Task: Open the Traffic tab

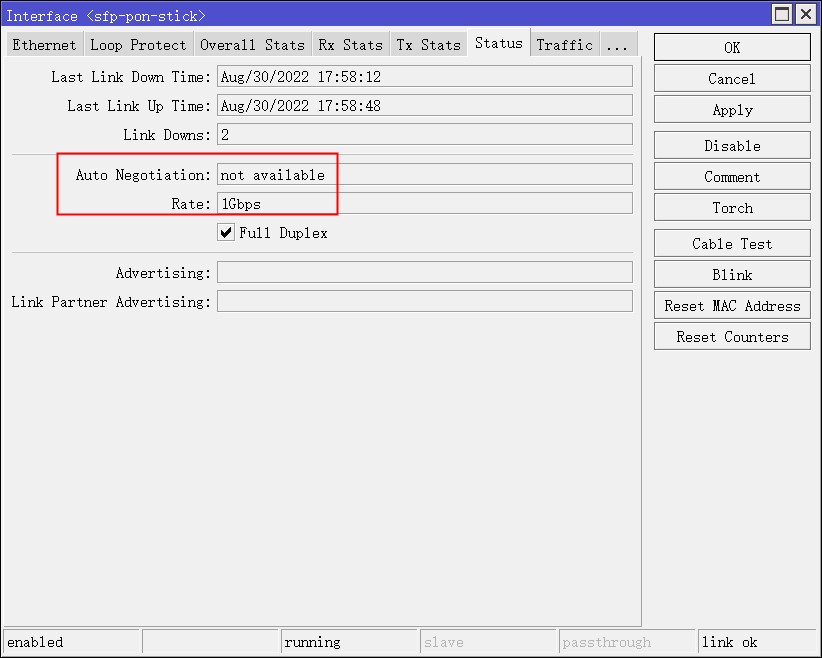Action: (565, 45)
